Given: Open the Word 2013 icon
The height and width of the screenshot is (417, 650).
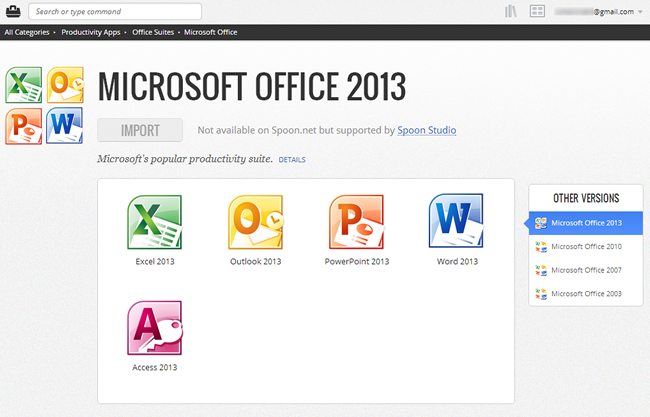Looking at the screenshot, I should tap(457, 221).
